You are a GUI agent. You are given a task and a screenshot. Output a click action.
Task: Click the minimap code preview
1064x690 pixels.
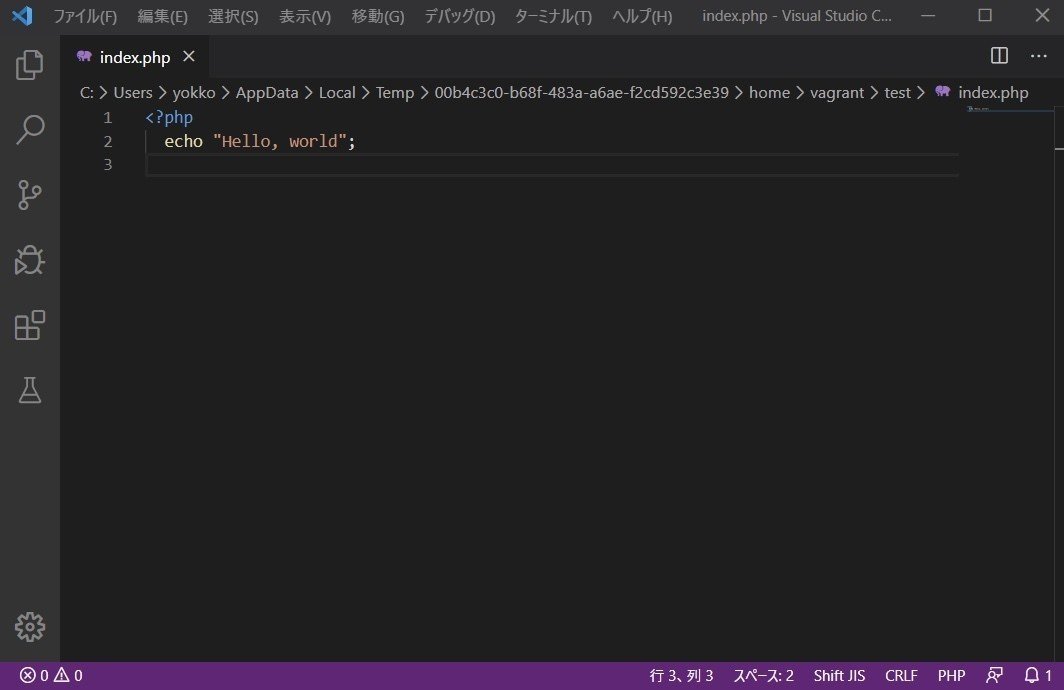coord(978,109)
